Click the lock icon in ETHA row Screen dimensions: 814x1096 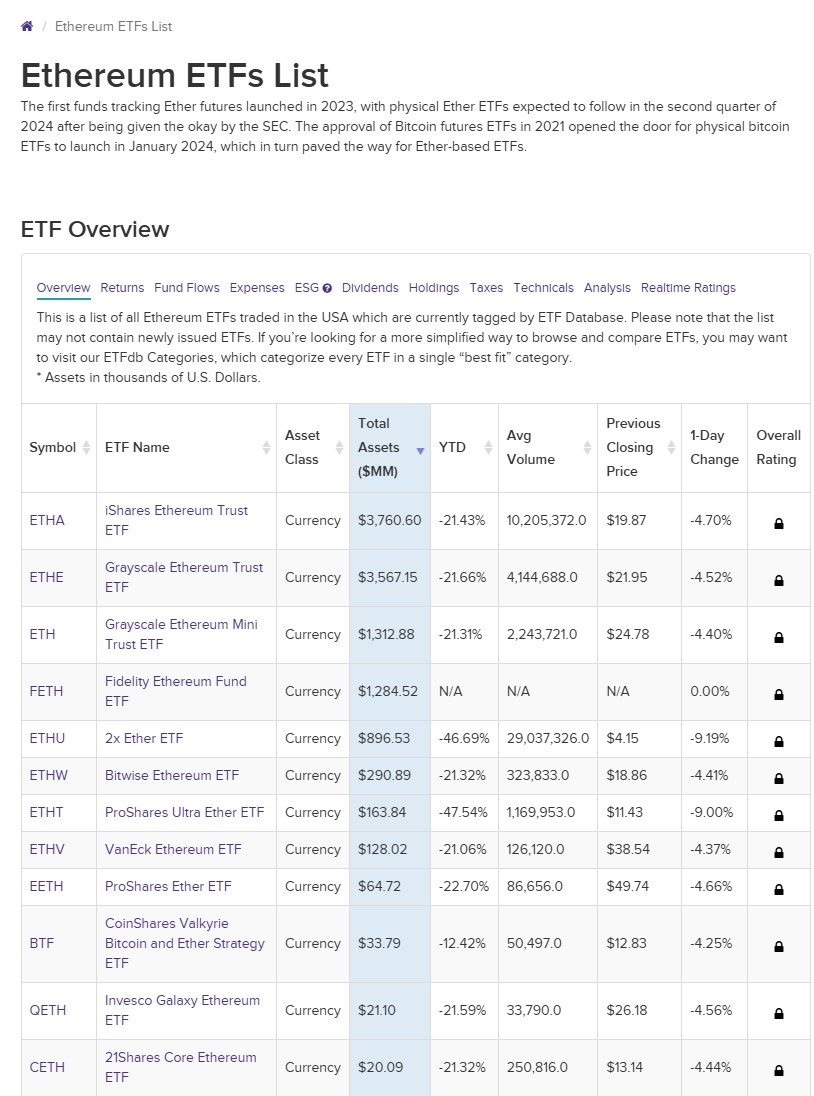coord(779,522)
